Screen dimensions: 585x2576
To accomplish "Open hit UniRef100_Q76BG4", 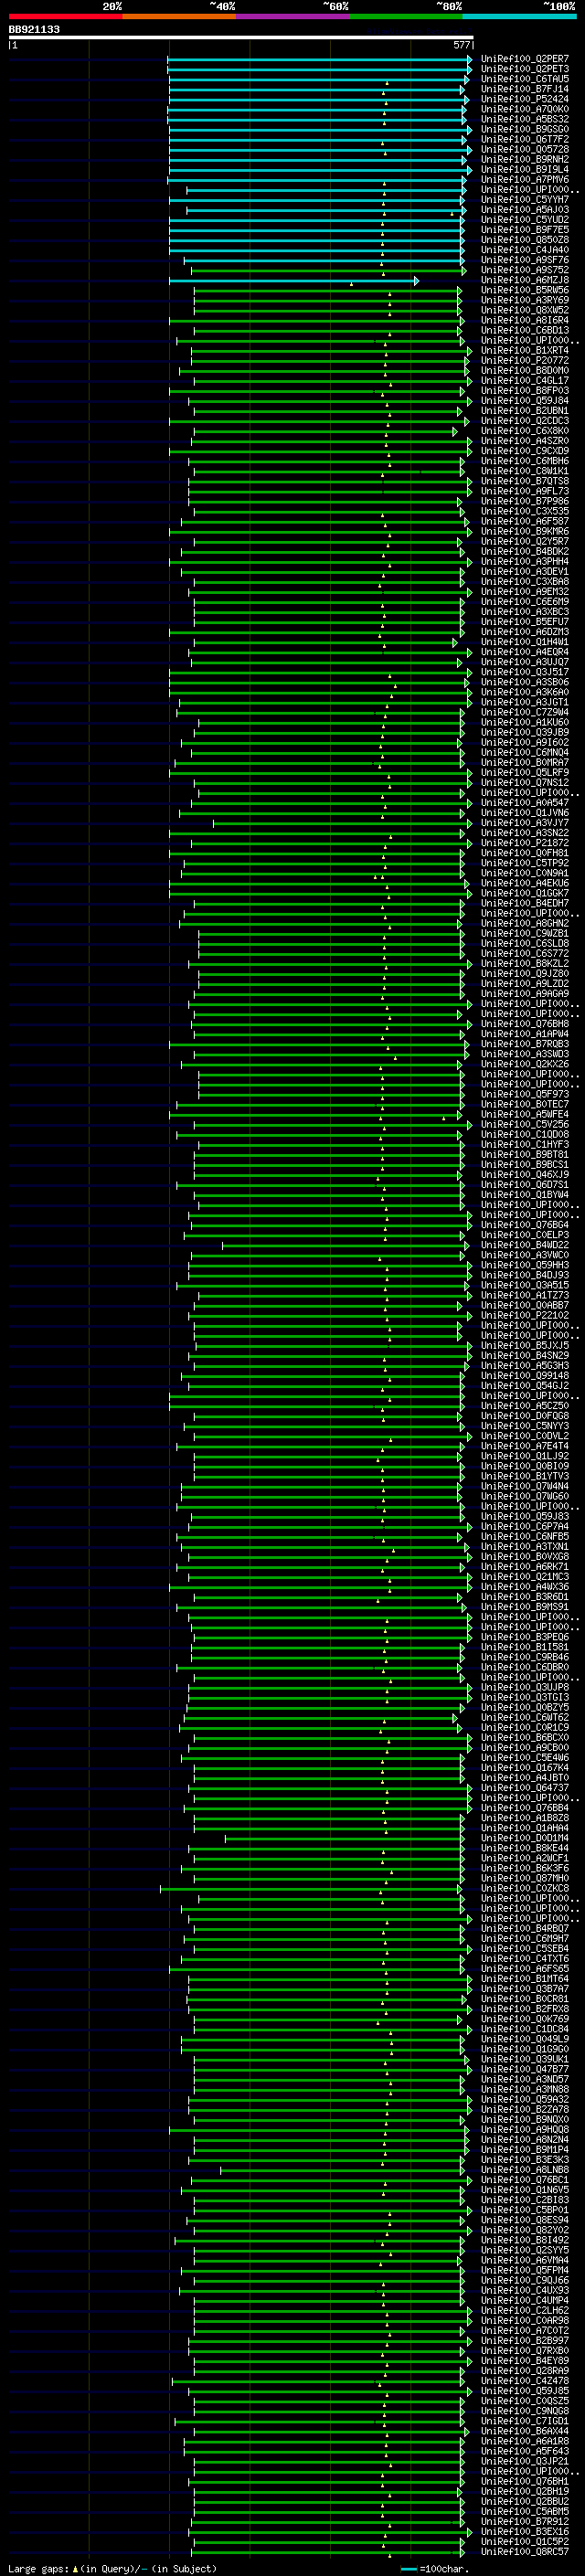I will coord(525,1226).
